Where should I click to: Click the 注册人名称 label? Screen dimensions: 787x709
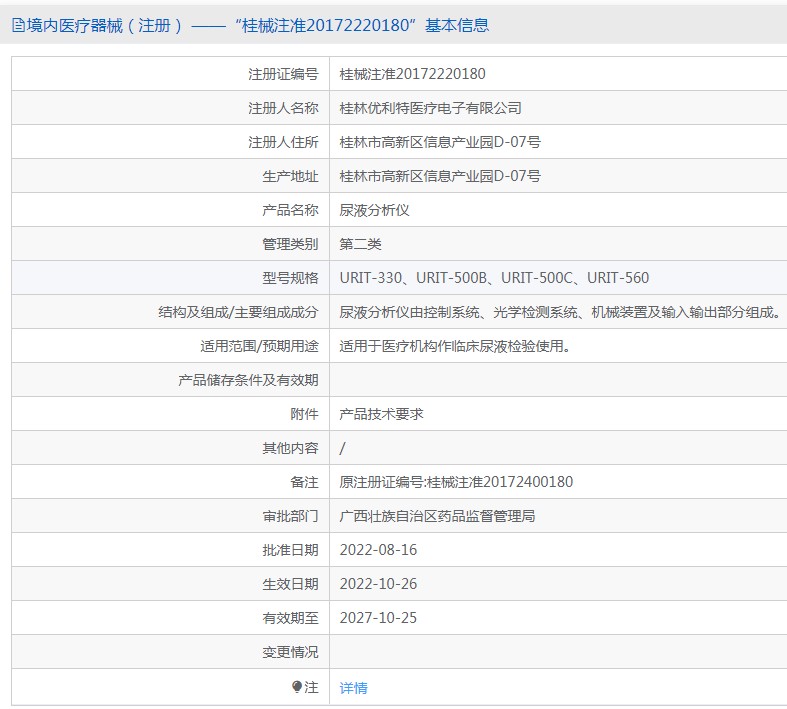coord(283,108)
